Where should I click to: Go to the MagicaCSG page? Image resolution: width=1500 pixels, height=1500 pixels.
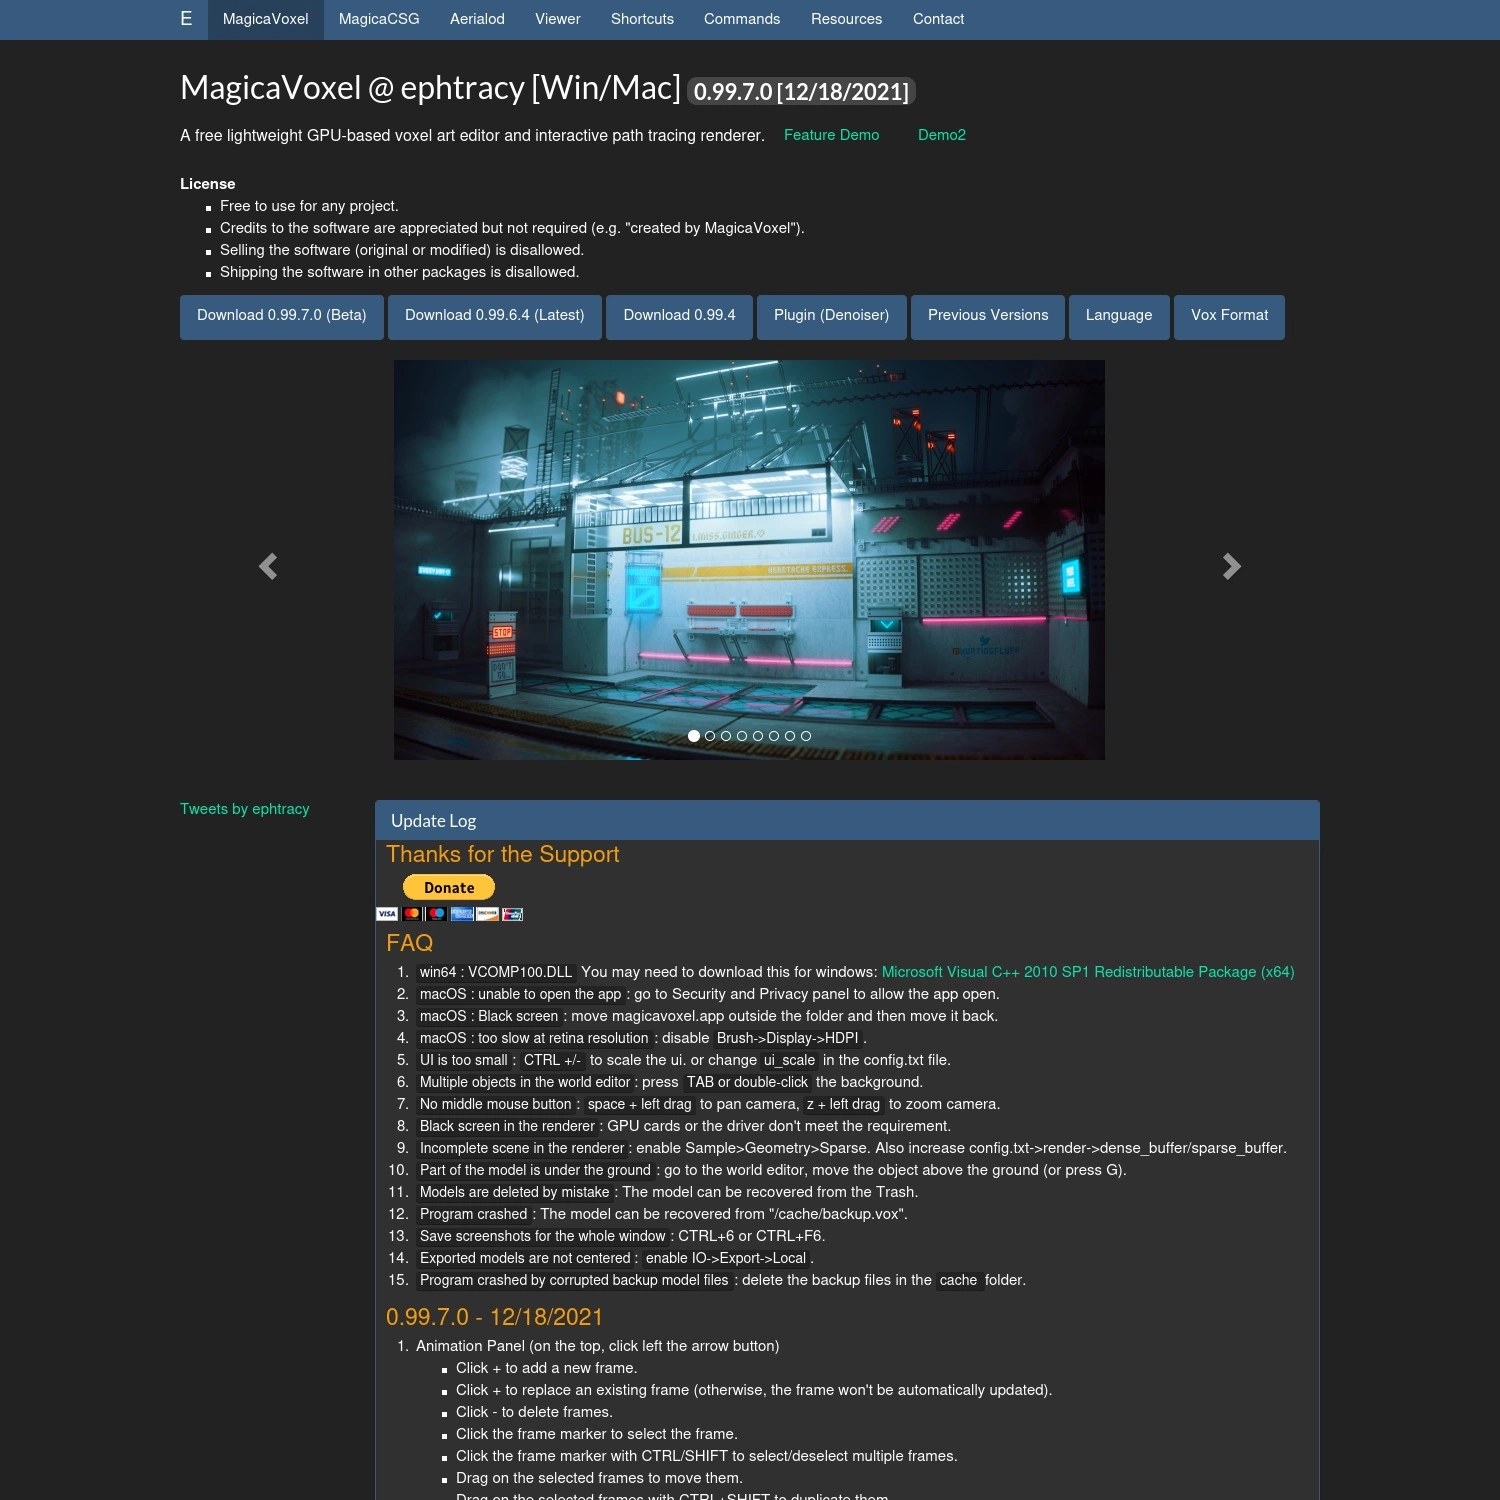click(x=379, y=19)
